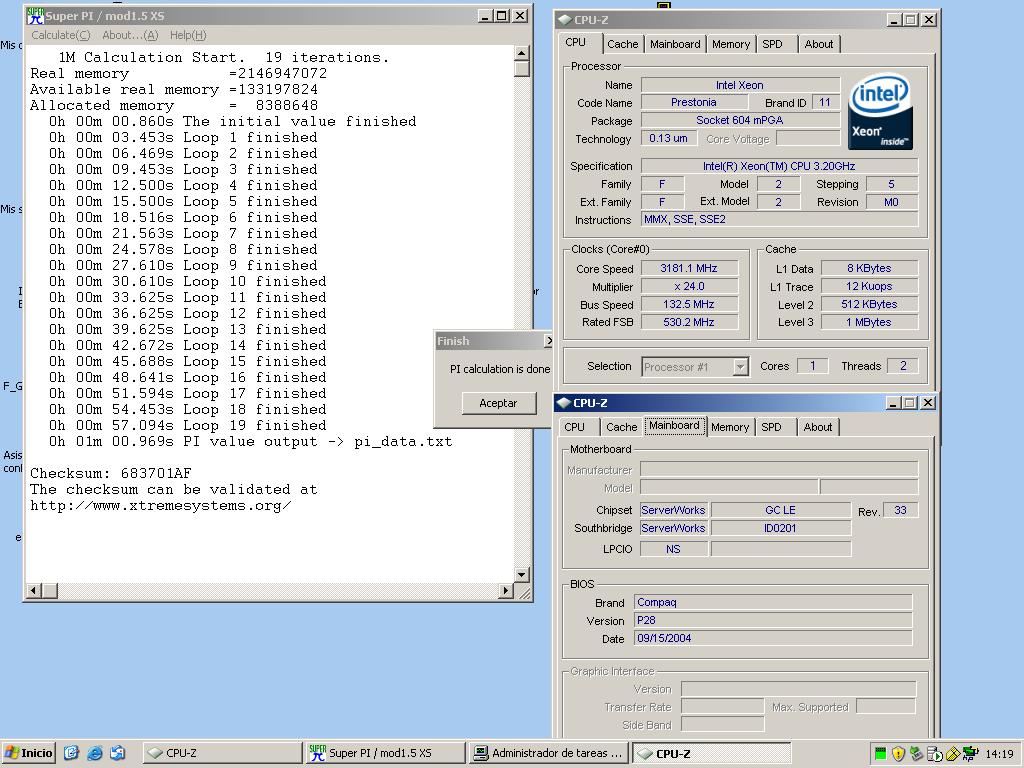Click the yellow security shield tray icon
This screenshot has height=768, width=1024.
click(898, 754)
